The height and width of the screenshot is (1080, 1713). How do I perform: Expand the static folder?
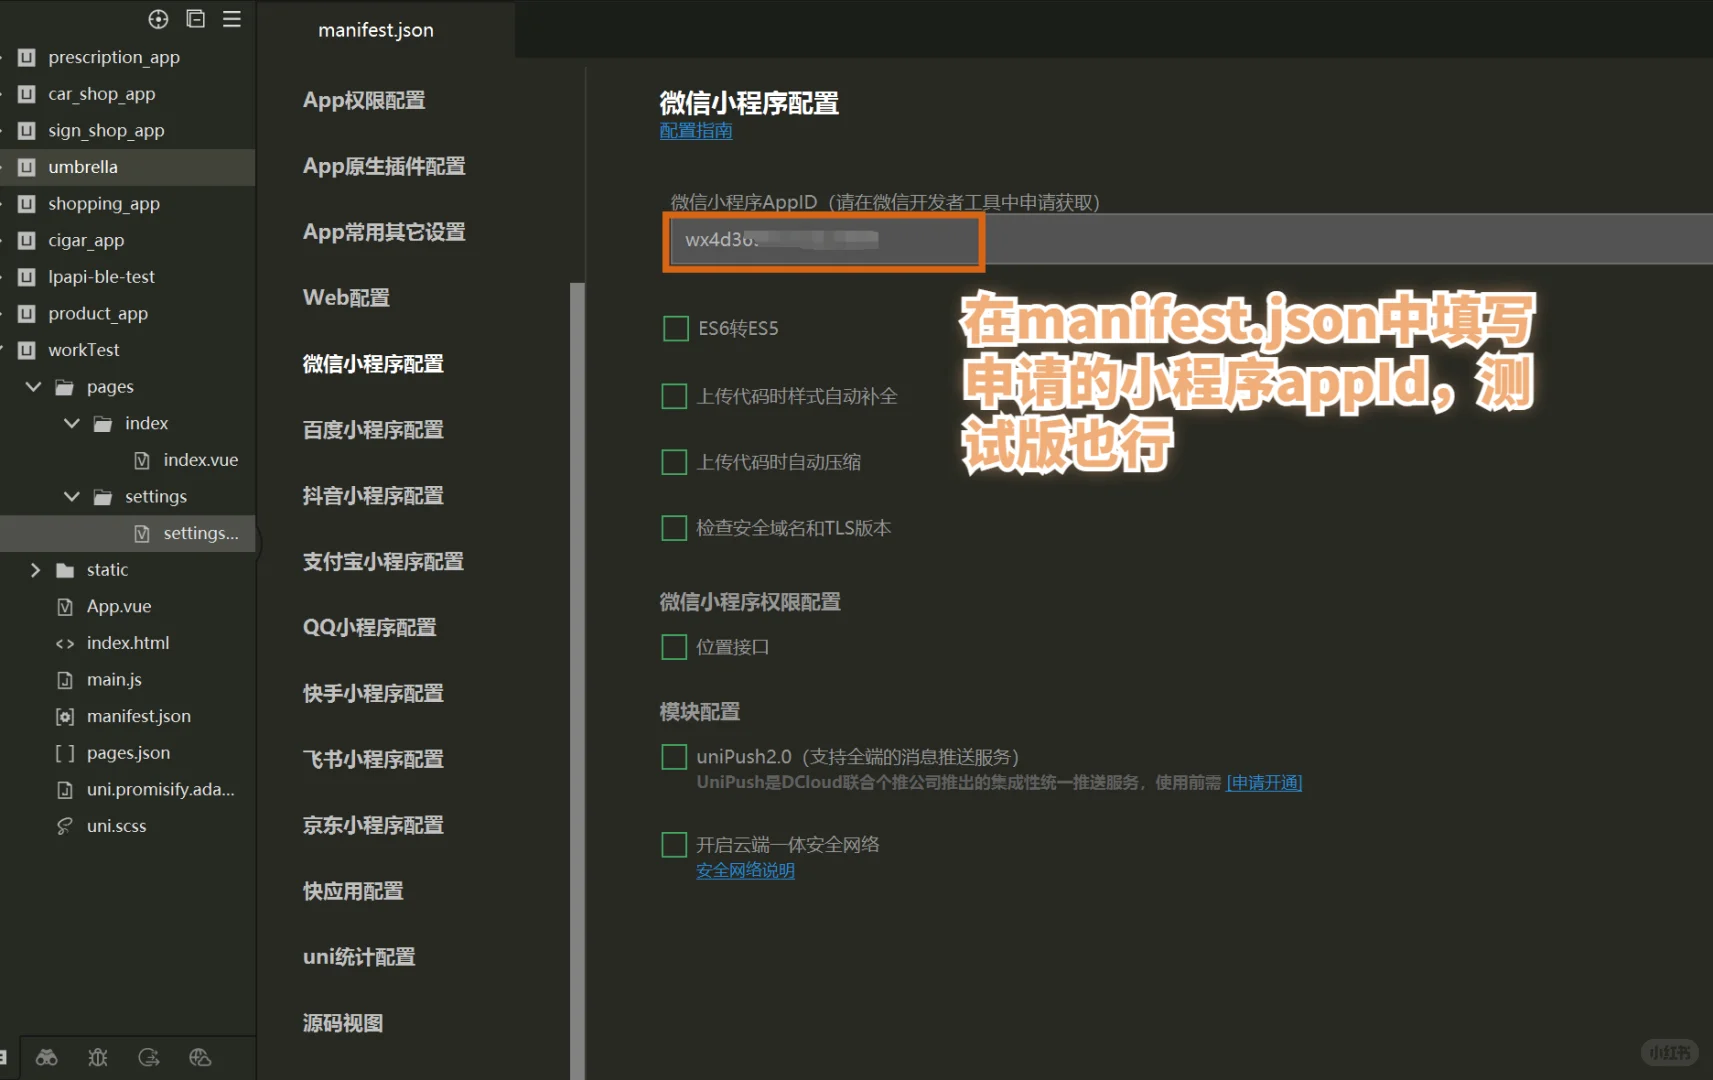pyautogui.click(x=36, y=569)
